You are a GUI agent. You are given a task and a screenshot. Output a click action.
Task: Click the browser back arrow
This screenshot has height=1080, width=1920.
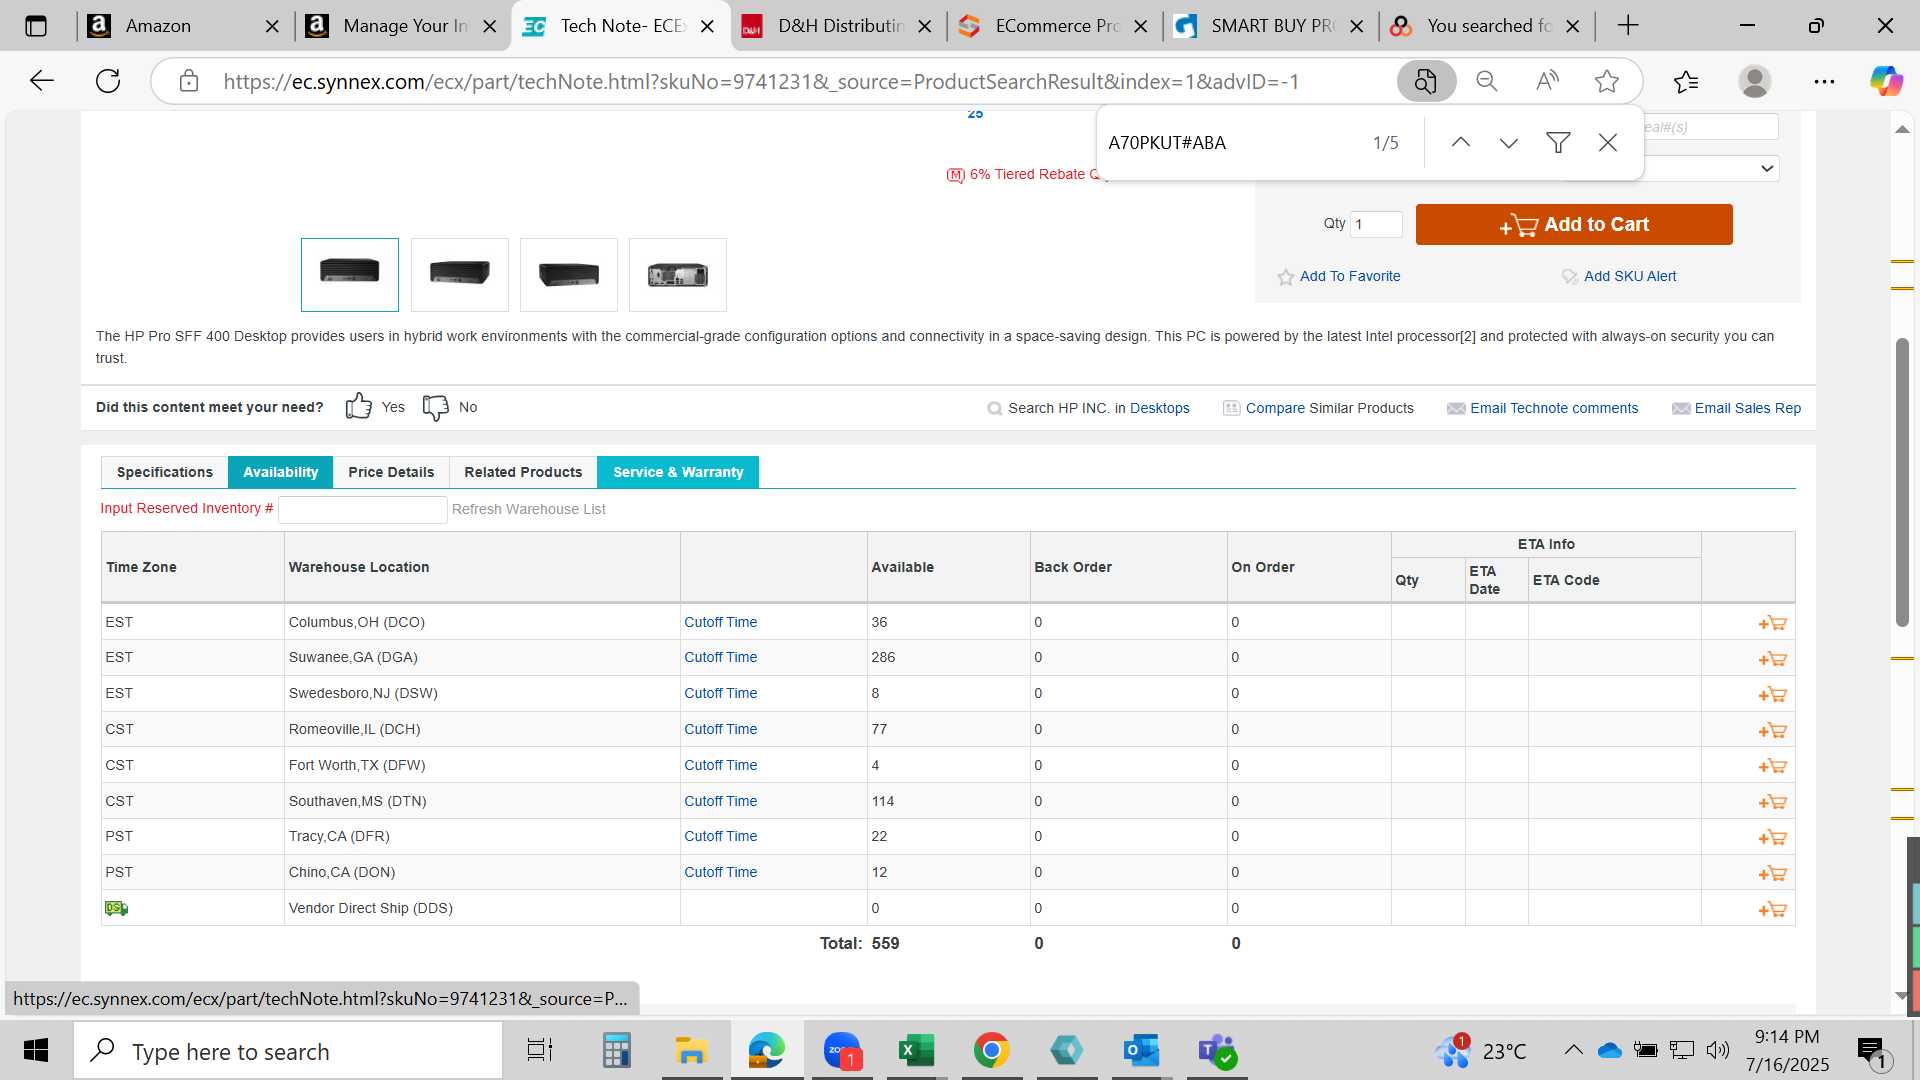click(x=41, y=81)
